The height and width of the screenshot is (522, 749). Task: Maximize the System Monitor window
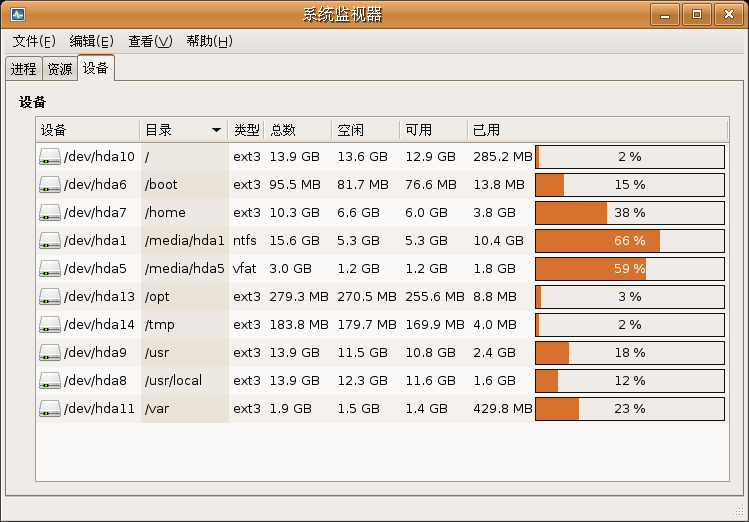(696, 14)
